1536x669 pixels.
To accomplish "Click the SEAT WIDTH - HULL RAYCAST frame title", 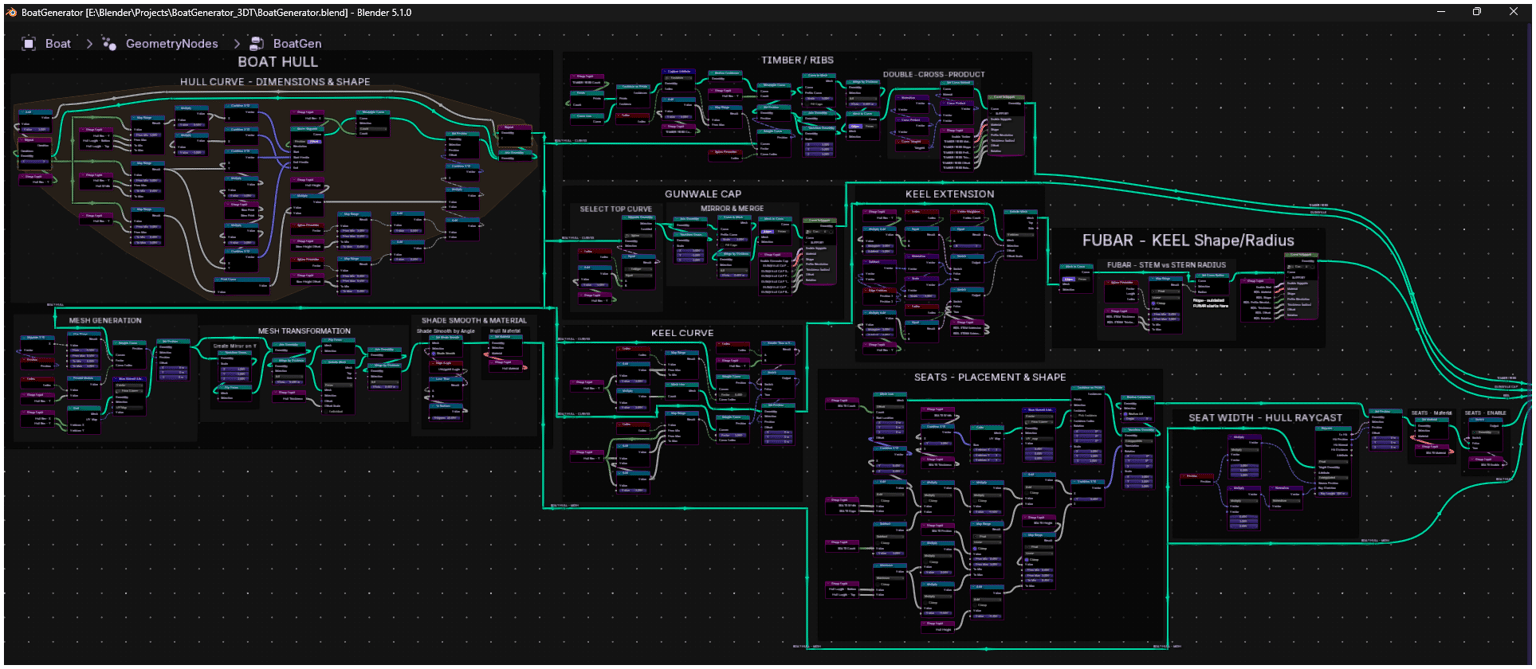I will tap(1265, 418).
